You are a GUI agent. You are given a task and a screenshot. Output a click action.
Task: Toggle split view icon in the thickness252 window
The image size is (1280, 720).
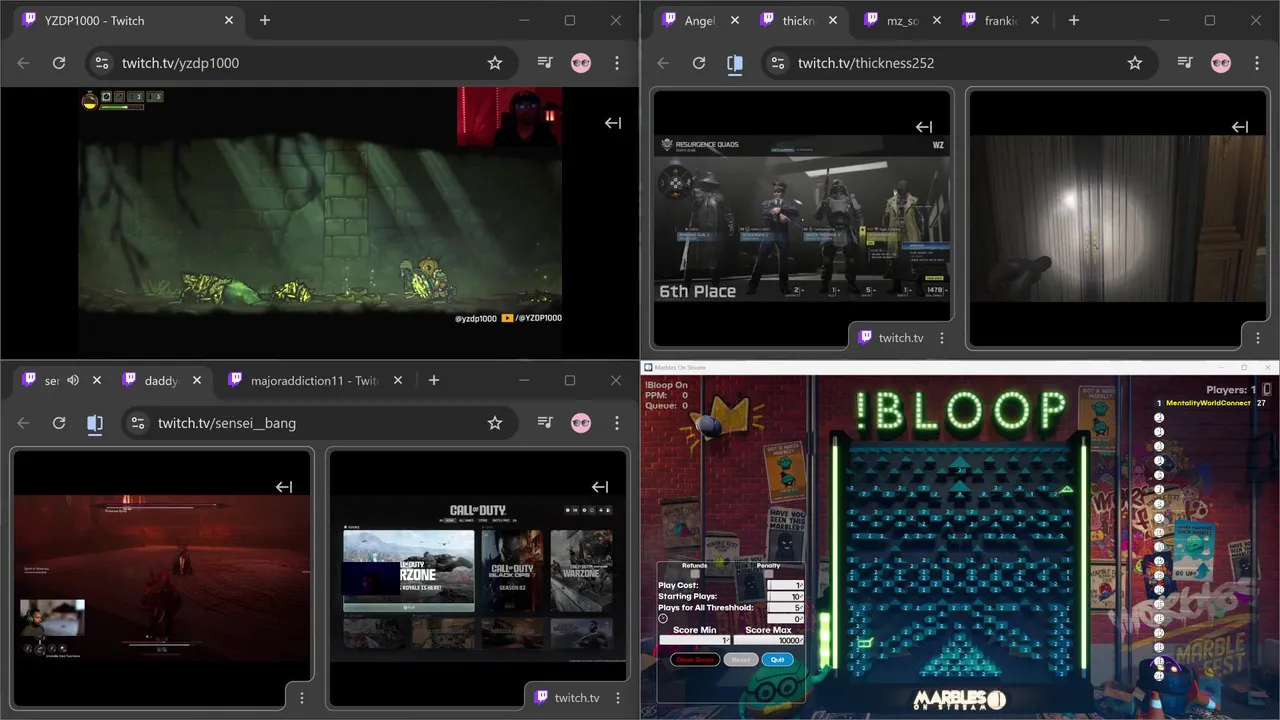(x=735, y=63)
